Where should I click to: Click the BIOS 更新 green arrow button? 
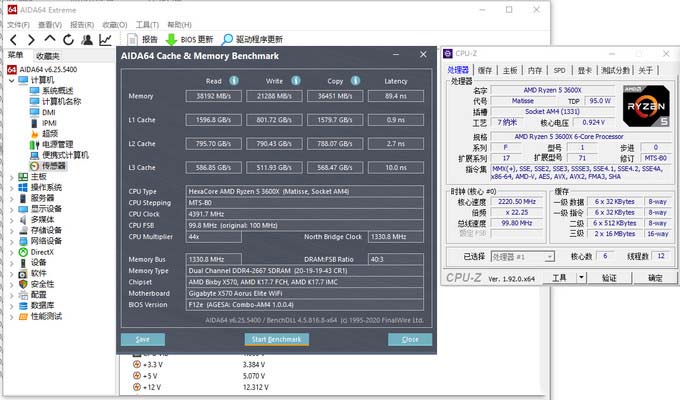tap(190, 39)
